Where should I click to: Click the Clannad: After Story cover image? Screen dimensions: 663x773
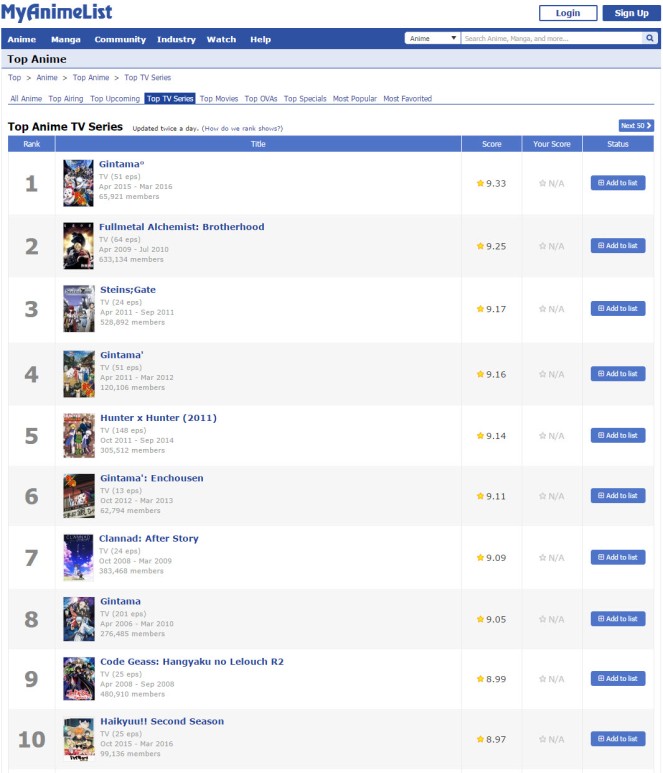pos(78,558)
